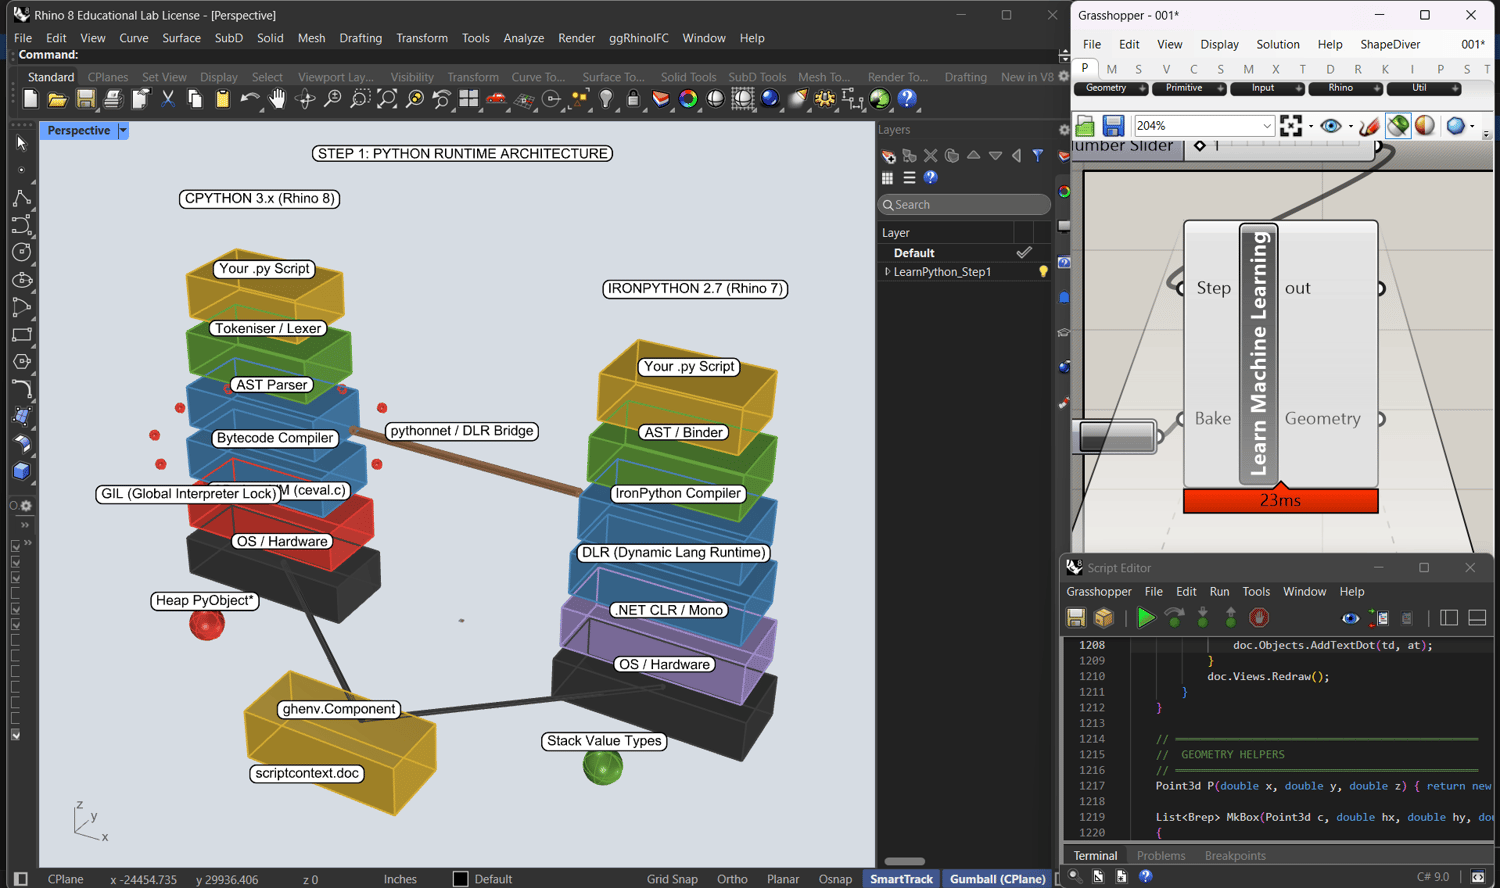Click the Undo arrow in Rhino toolbar

click(250, 99)
